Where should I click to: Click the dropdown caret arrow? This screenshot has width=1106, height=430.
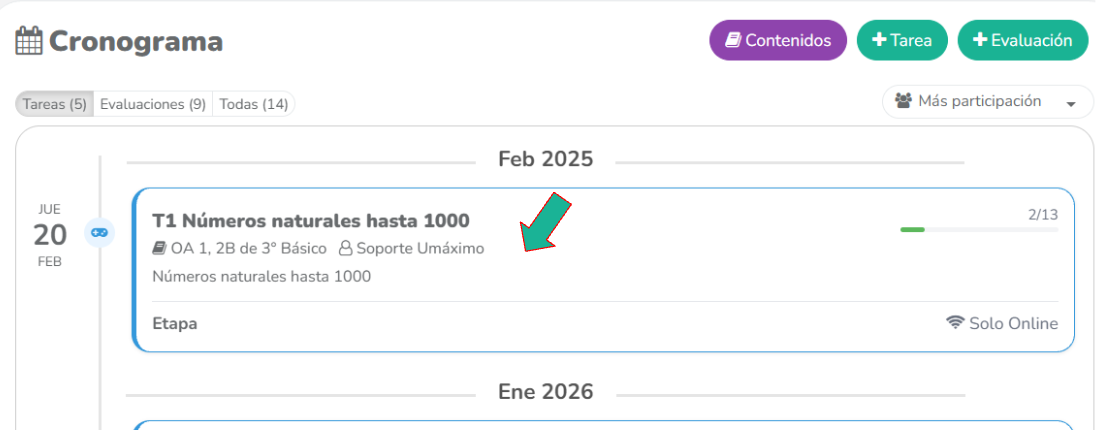[x=1072, y=104]
